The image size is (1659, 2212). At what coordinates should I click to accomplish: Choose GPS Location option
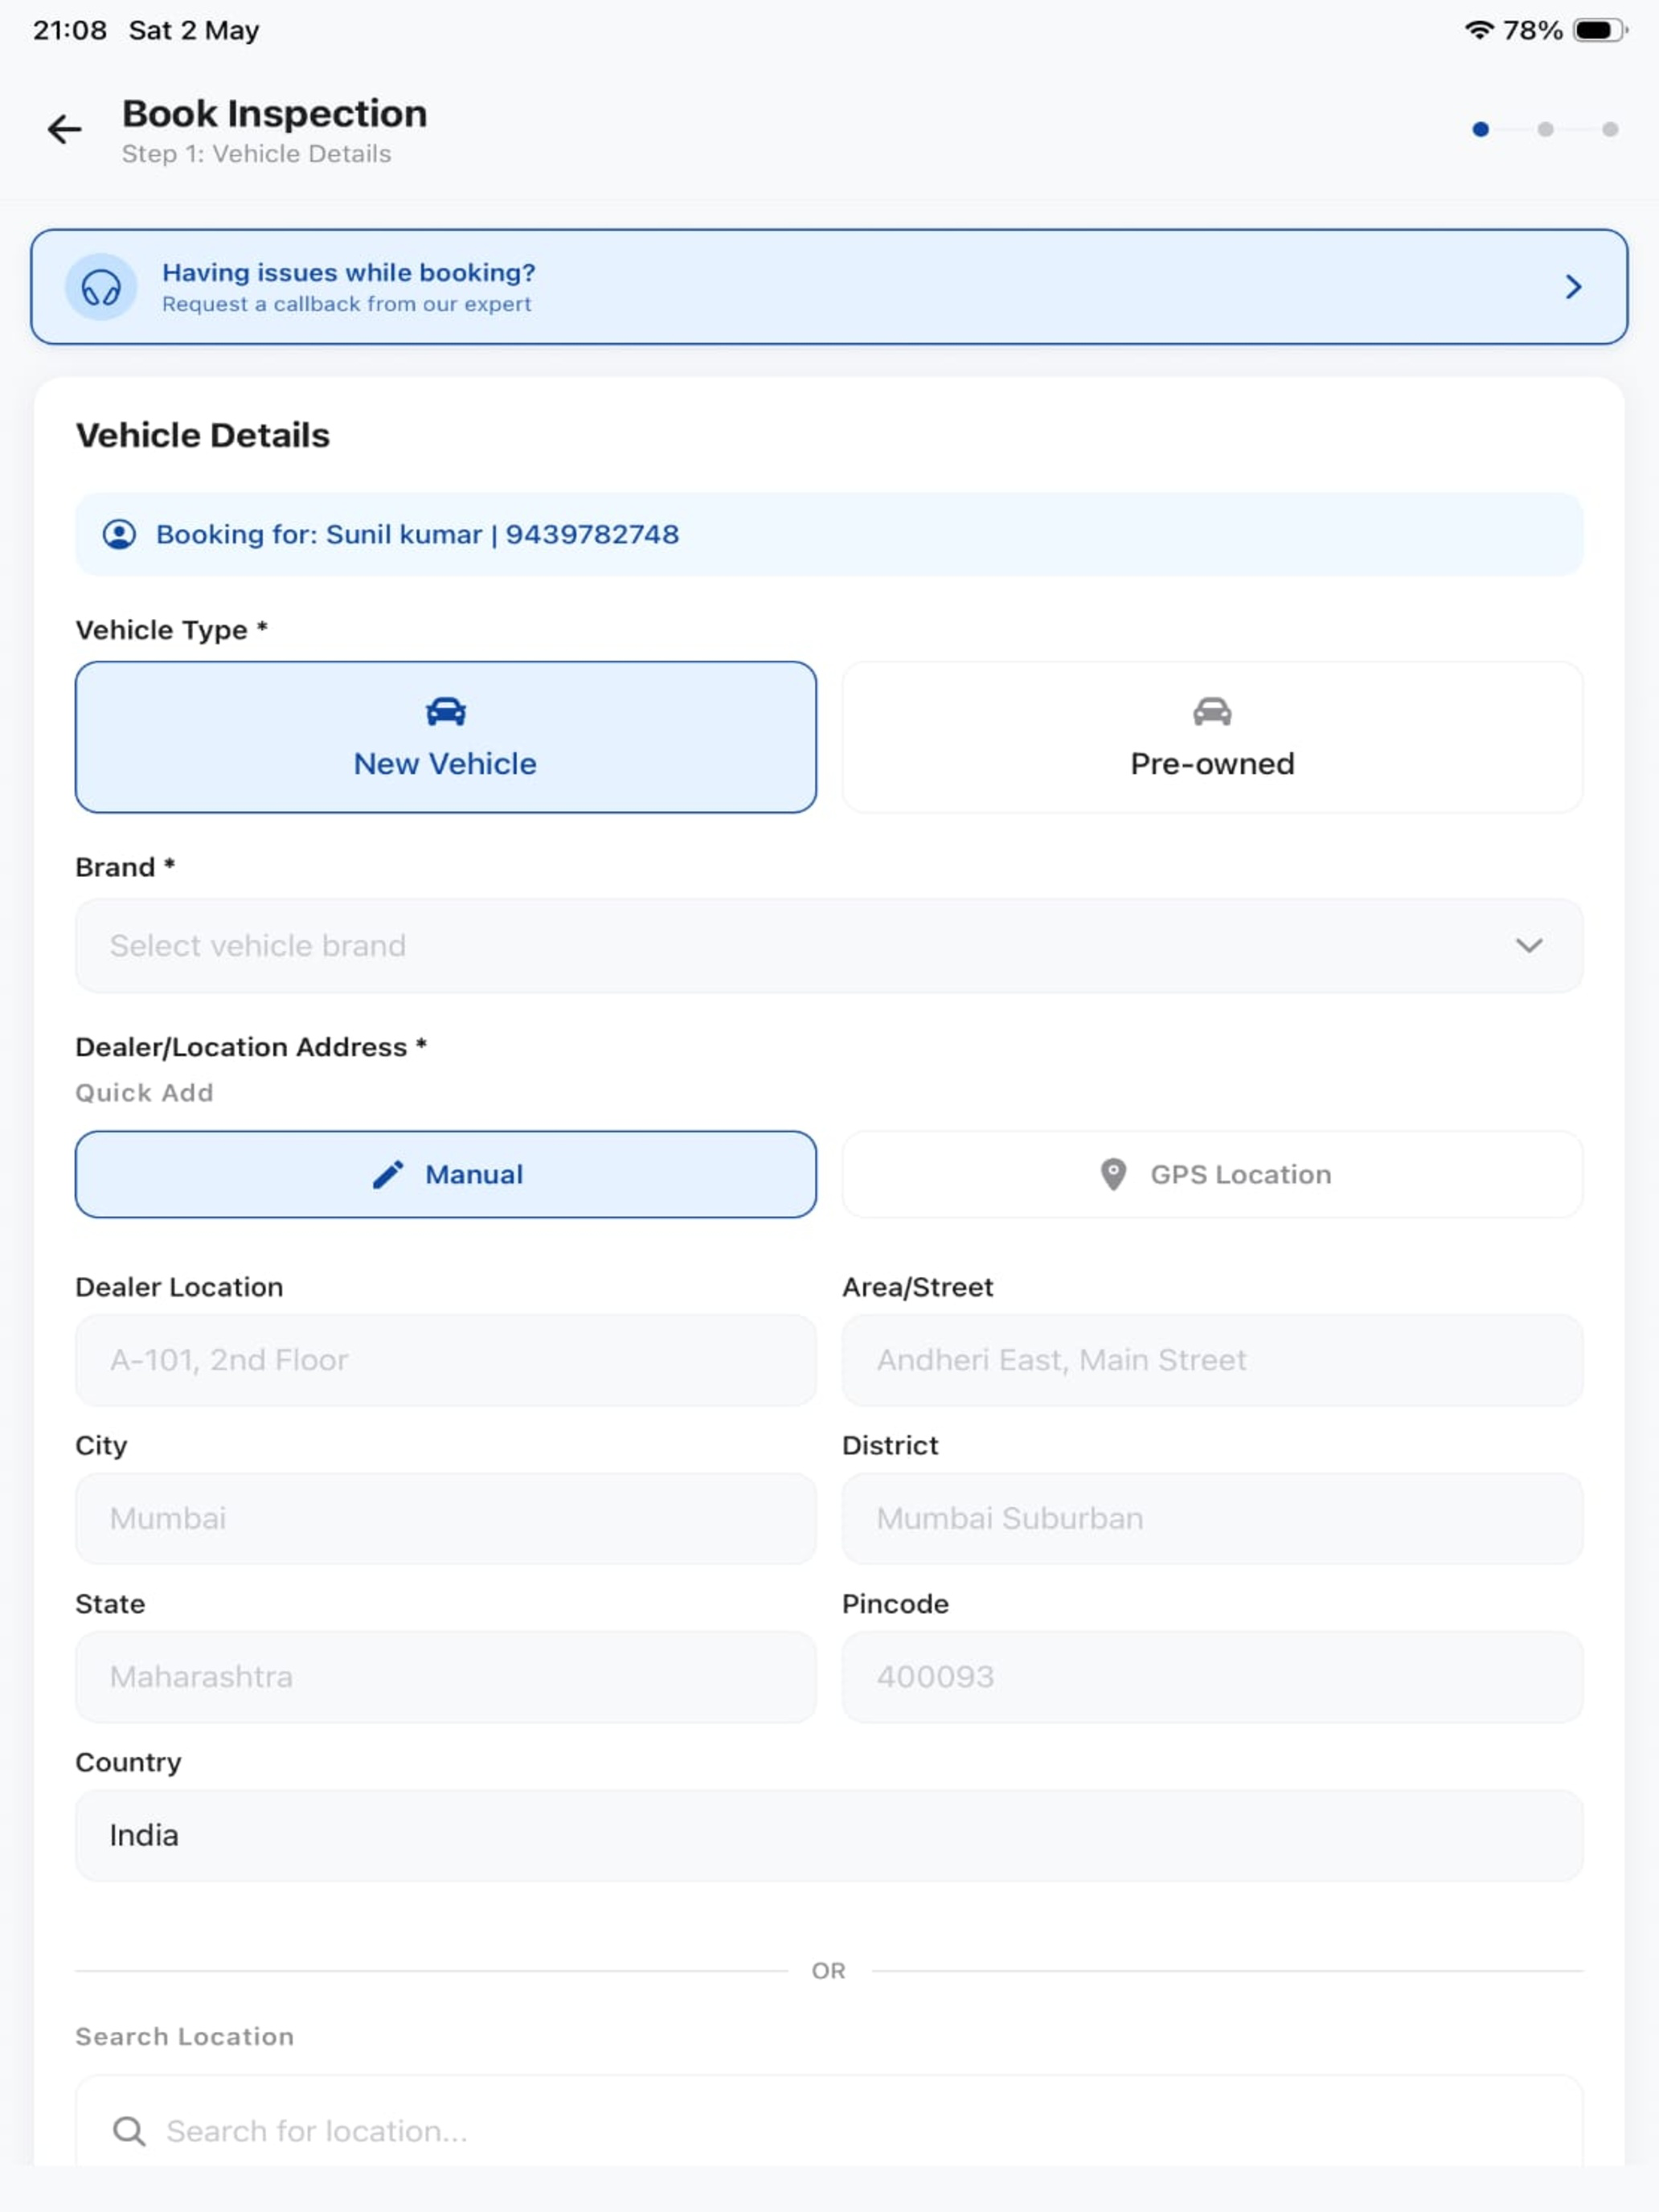click(x=1212, y=1175)
